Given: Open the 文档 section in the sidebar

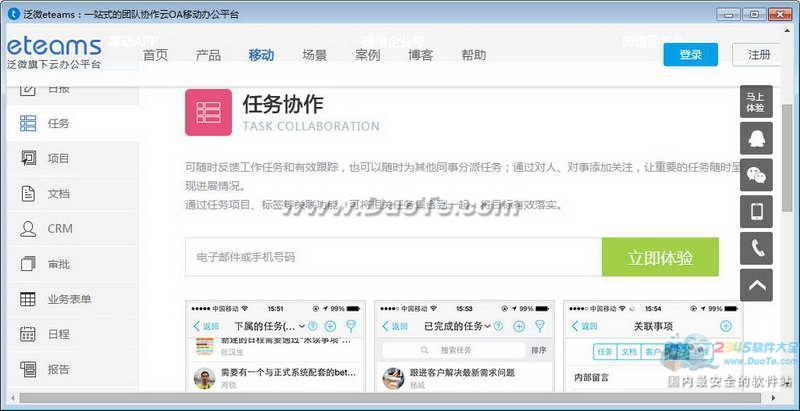Looking at the screenshot, I should pyautogui.click(x=72, y=194).
